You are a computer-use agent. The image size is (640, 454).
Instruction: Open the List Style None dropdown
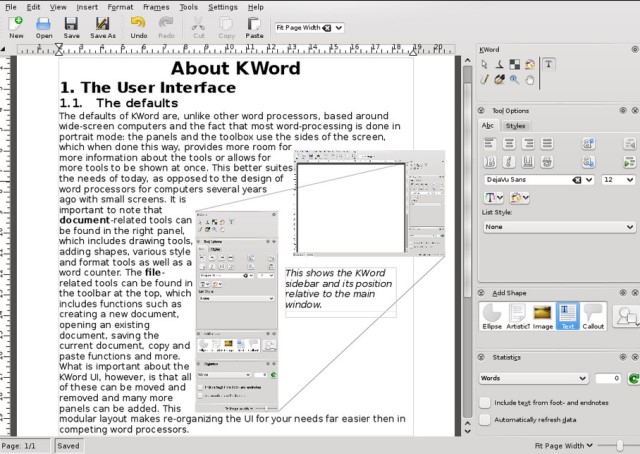[x=559, y=227]
